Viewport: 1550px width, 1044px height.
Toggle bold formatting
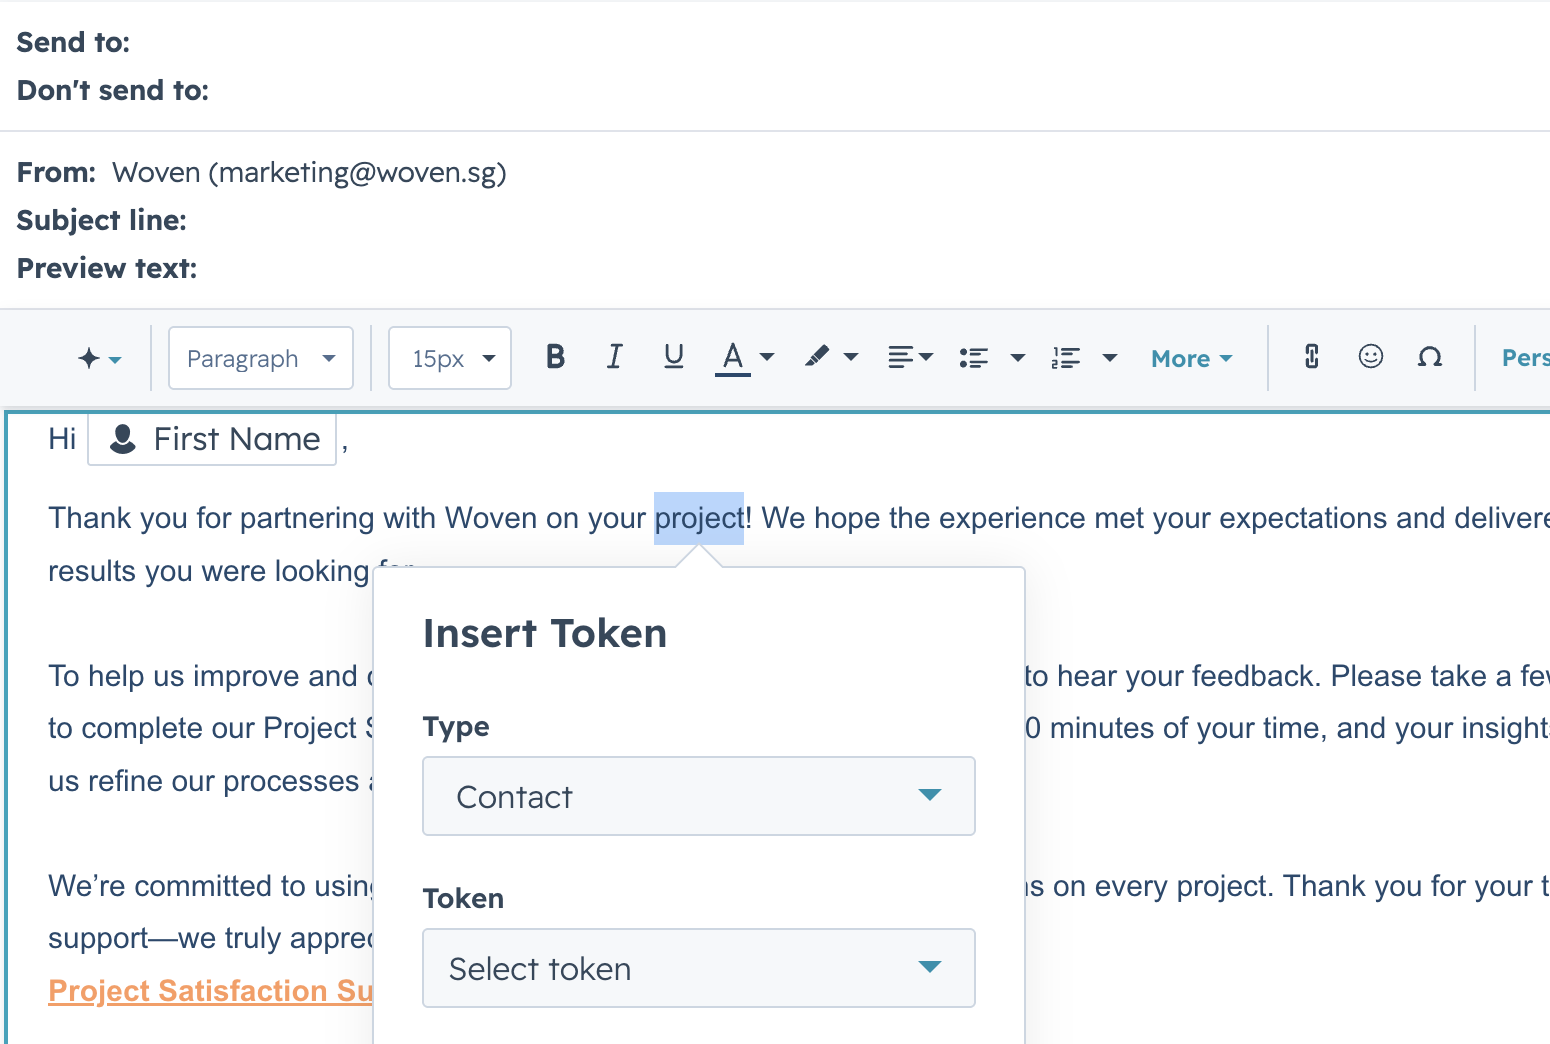tap(556, 357)
